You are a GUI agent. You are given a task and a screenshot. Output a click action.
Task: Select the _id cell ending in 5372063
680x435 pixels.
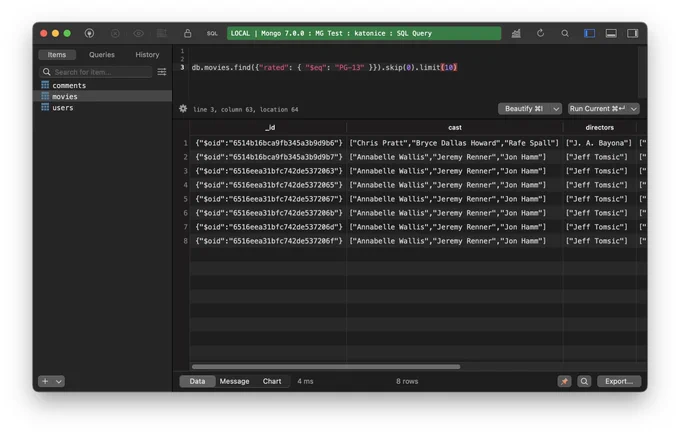pos(269,171)
